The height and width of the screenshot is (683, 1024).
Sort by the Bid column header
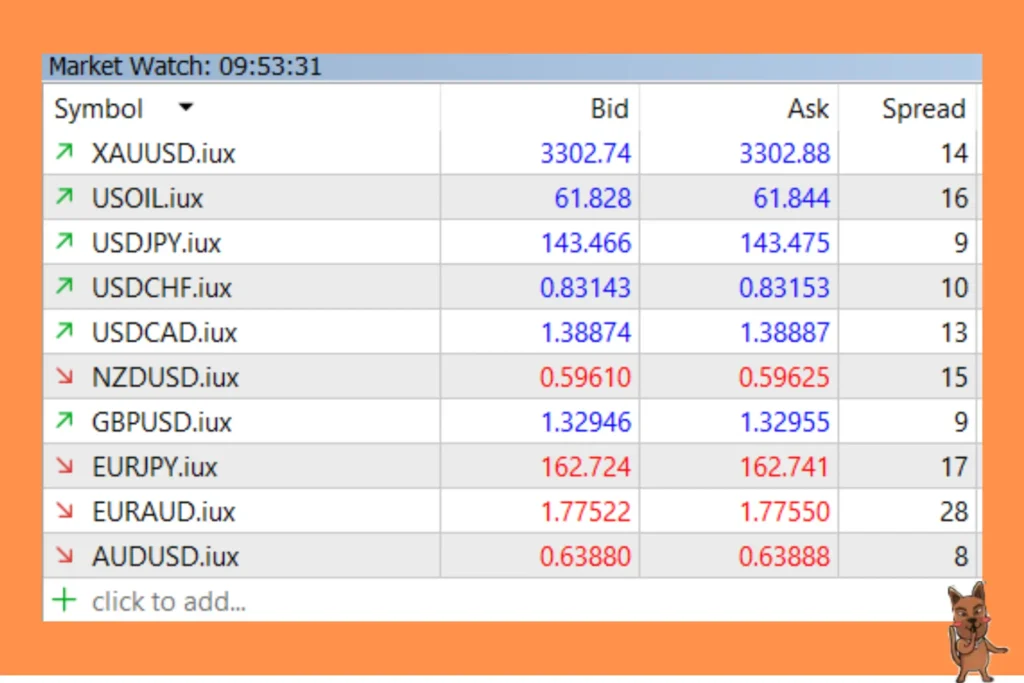coord(609,108)
